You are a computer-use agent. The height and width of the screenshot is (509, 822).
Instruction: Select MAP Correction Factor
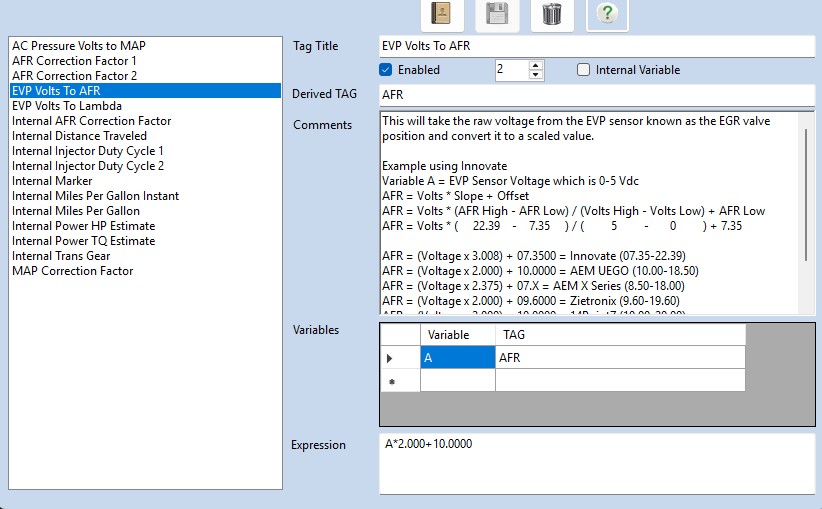click(145, 271)
